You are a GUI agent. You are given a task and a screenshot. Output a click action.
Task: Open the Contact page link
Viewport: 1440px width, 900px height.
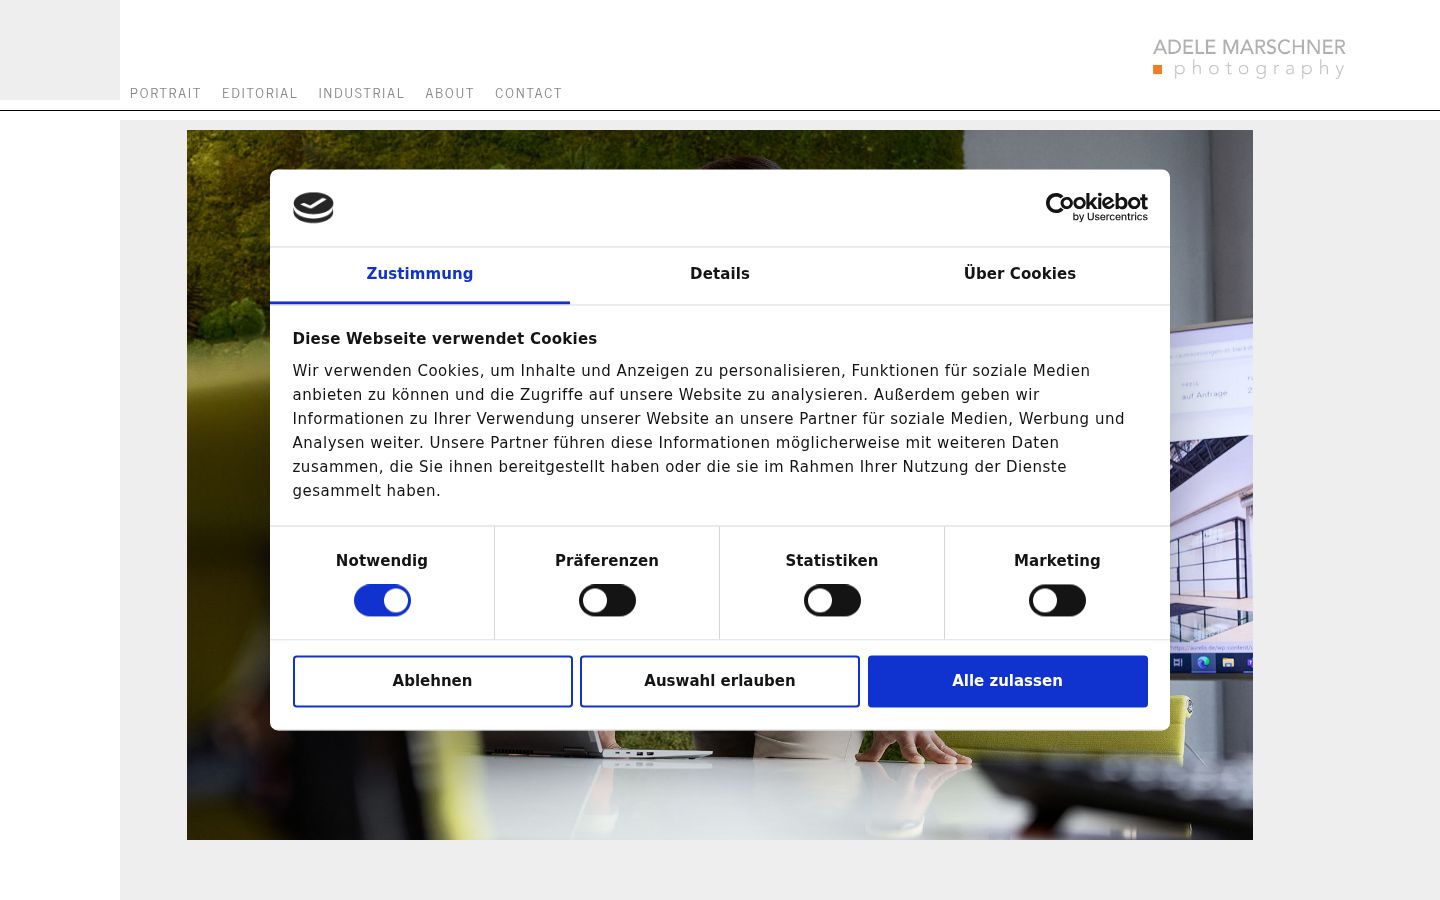point(529,93)
